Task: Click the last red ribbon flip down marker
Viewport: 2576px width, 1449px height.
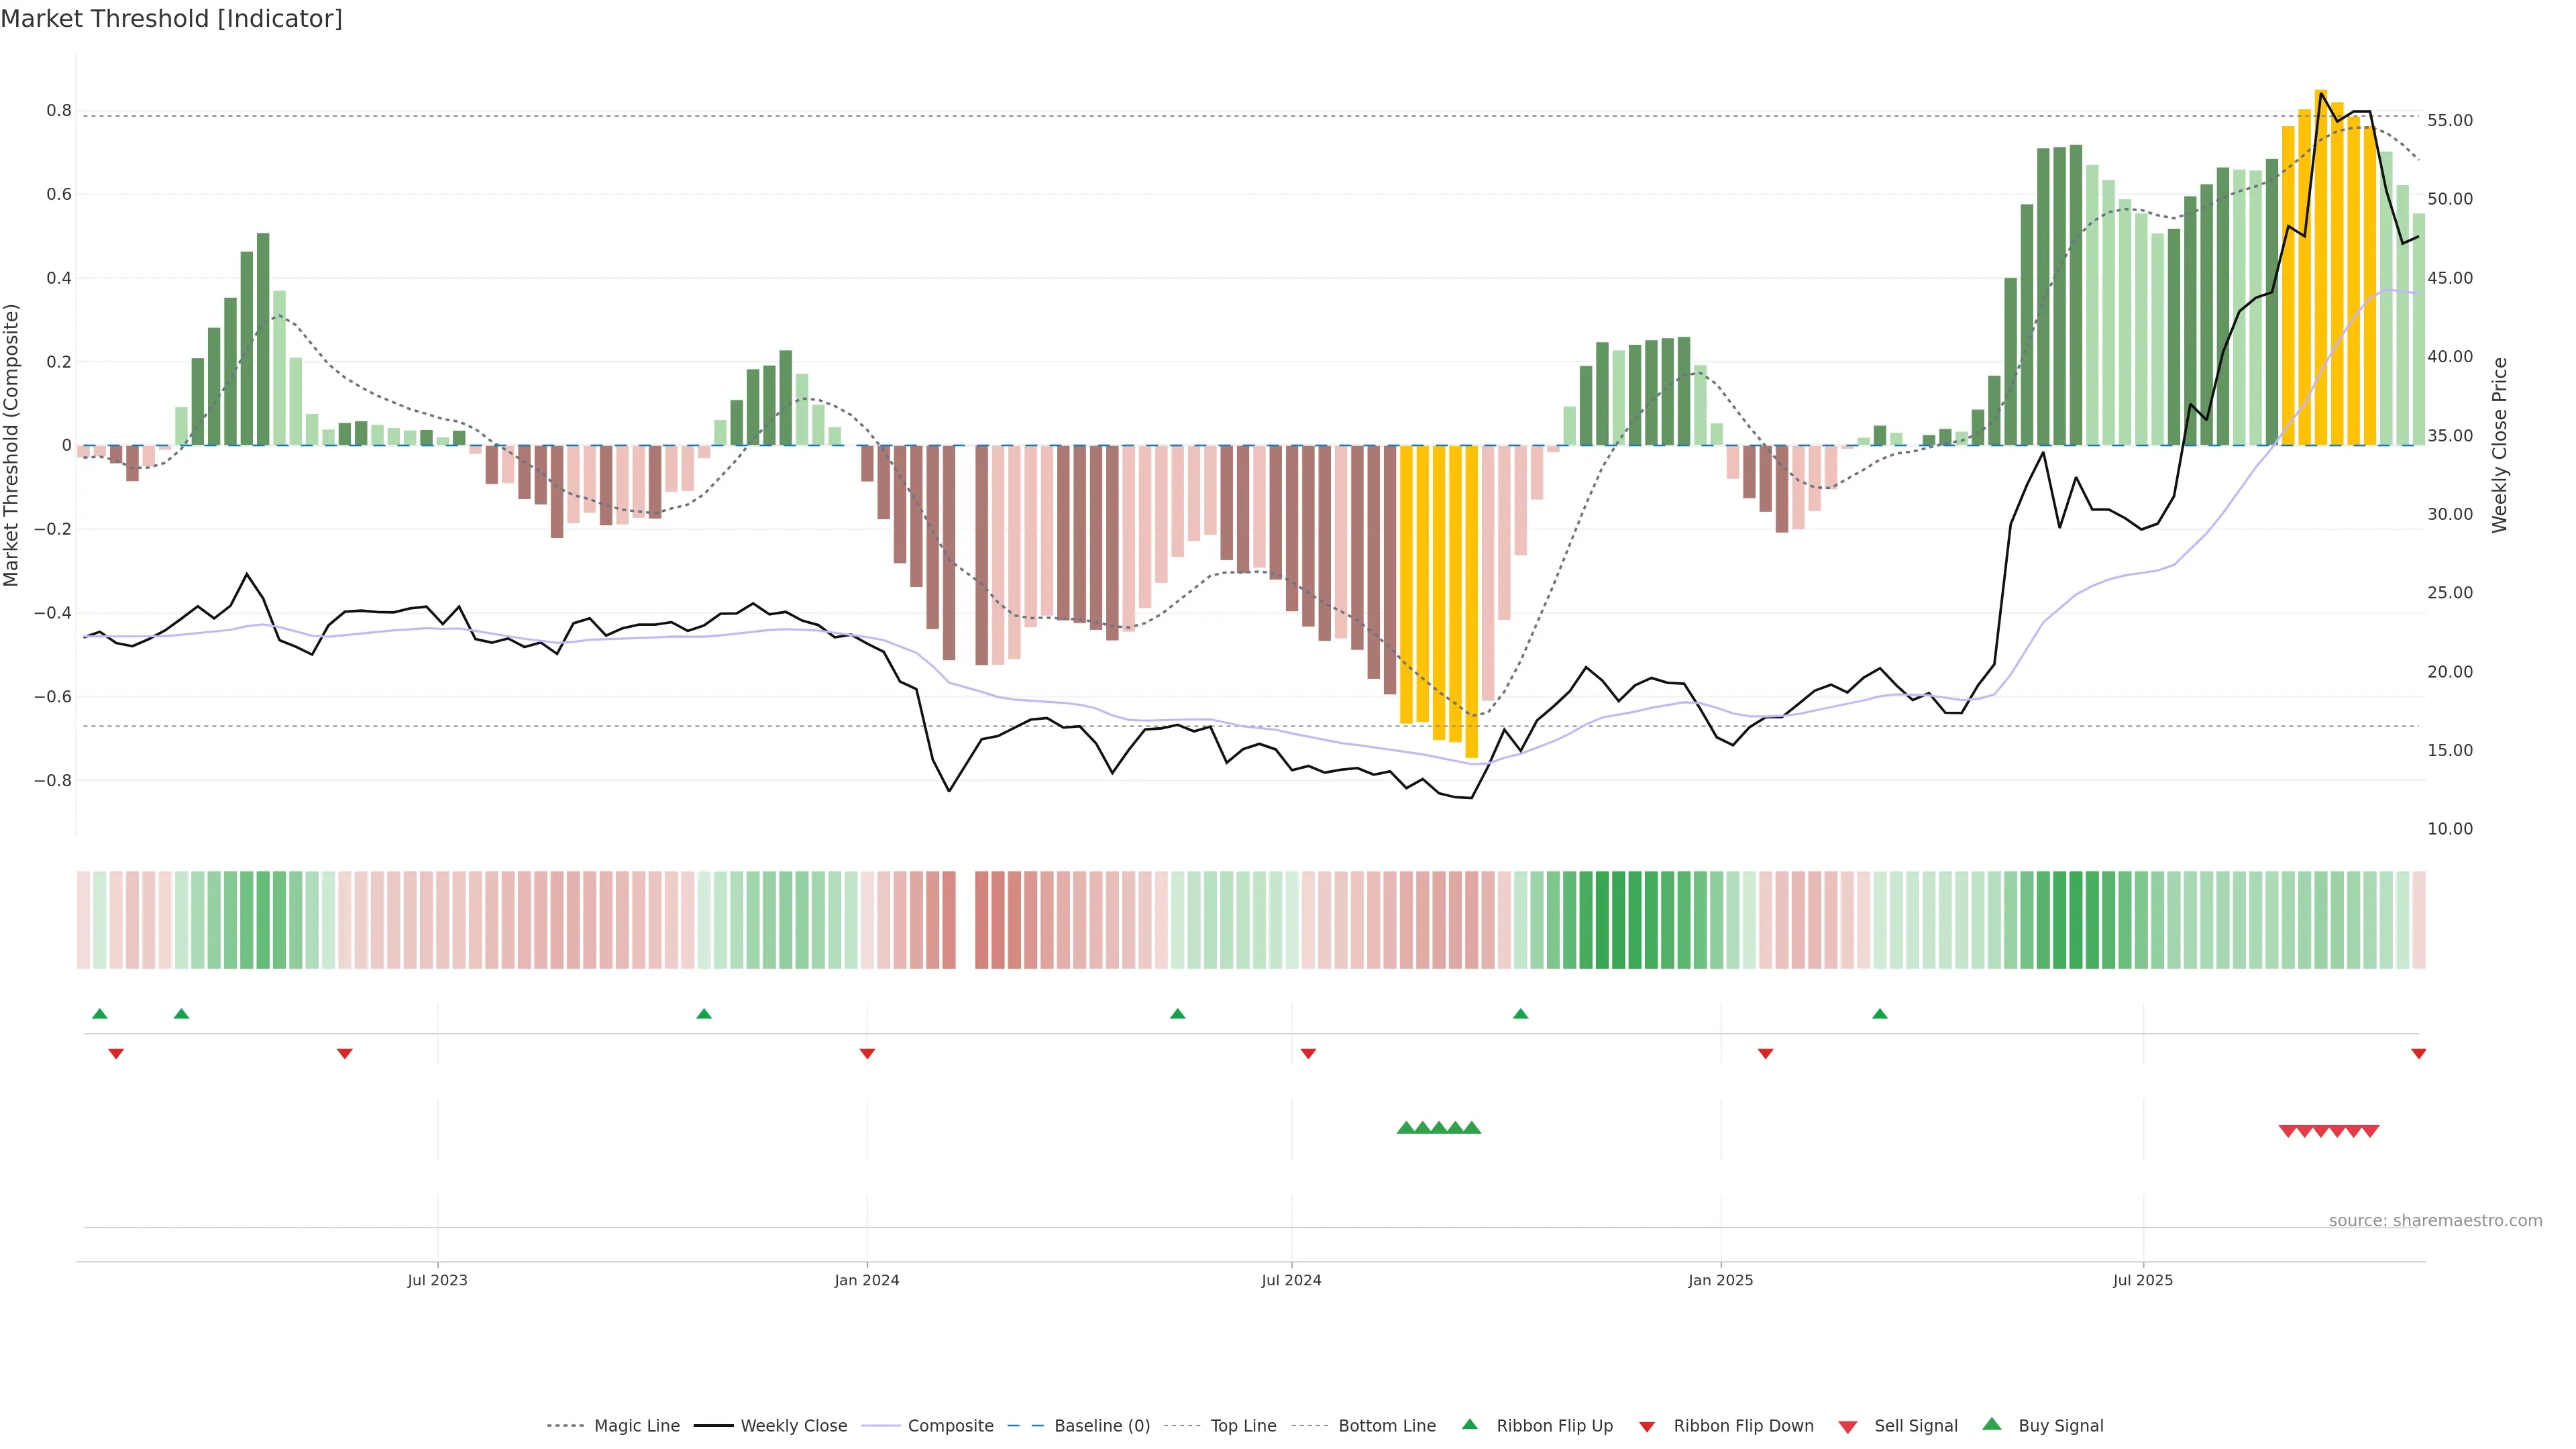Action: click(x=2418, y=1053)
